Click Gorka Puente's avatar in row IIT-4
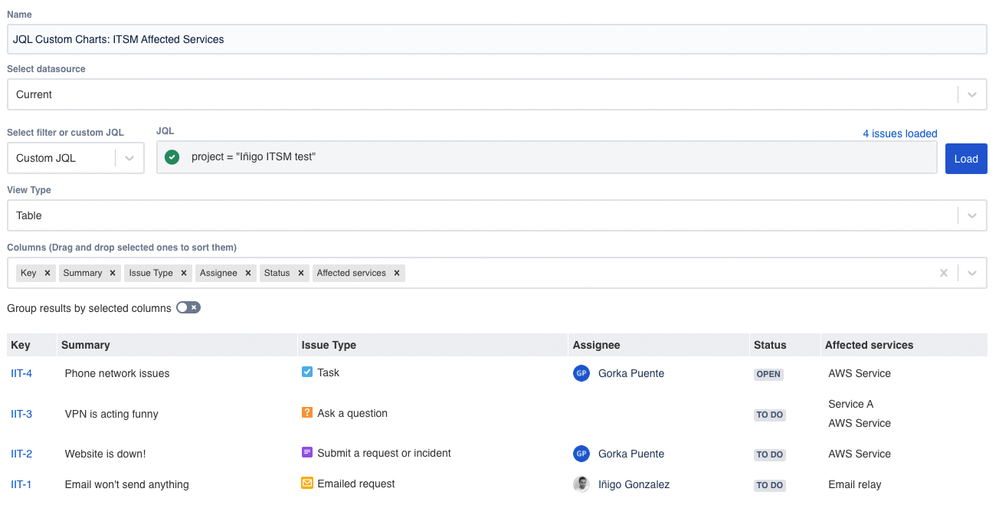The height and width of the screenshot is (512, 999). tap(581, 373)
